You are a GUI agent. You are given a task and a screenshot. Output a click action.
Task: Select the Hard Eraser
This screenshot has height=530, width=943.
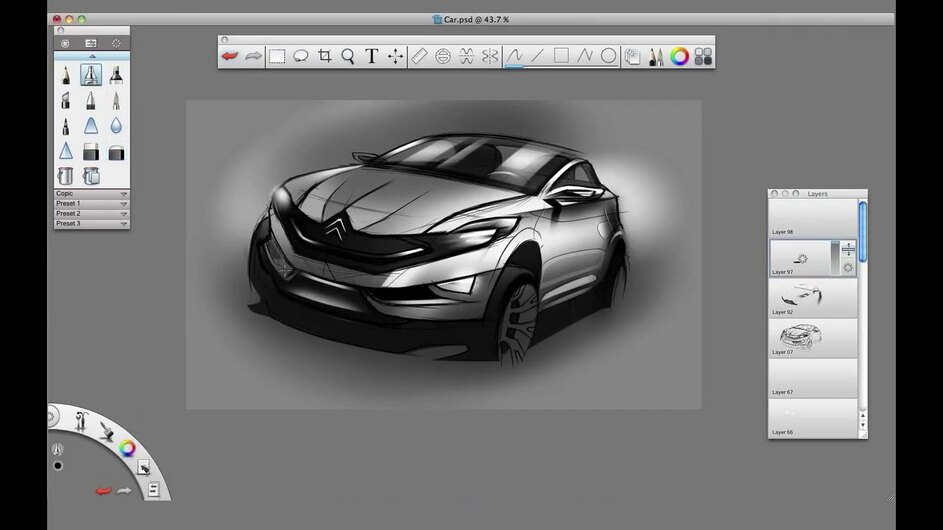click(x=91, y=152)
